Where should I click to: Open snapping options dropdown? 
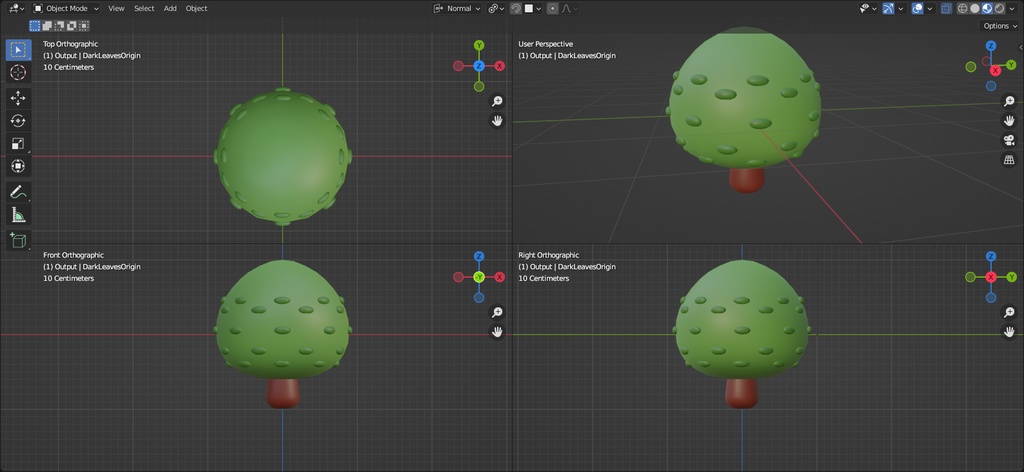click(534, 8)
